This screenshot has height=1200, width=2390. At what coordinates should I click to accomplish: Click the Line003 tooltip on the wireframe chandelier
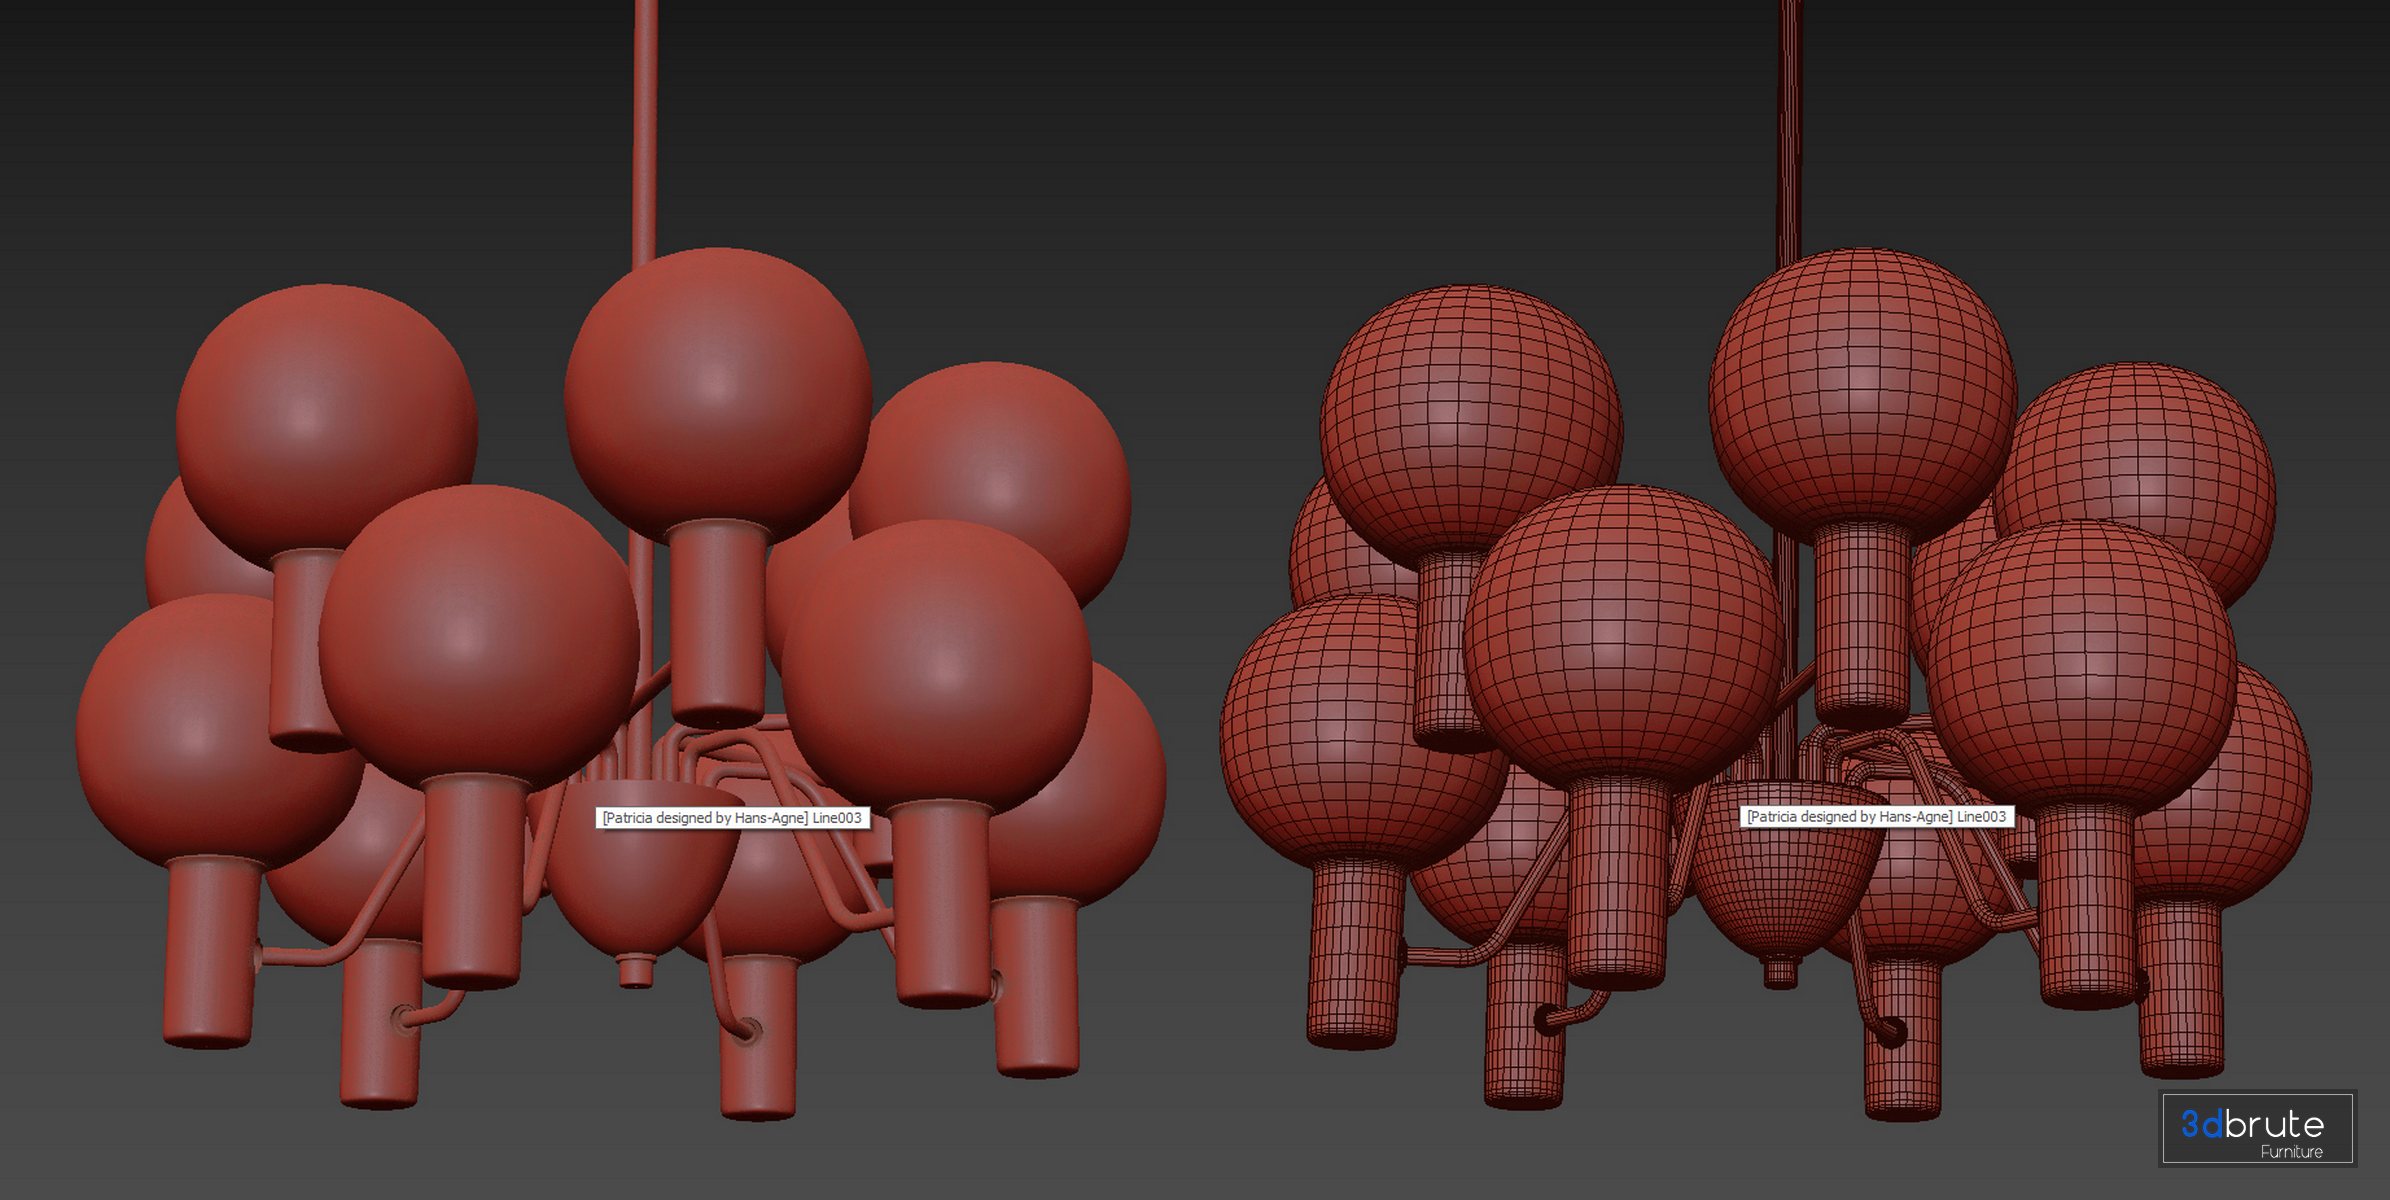tap(1876, 817)
